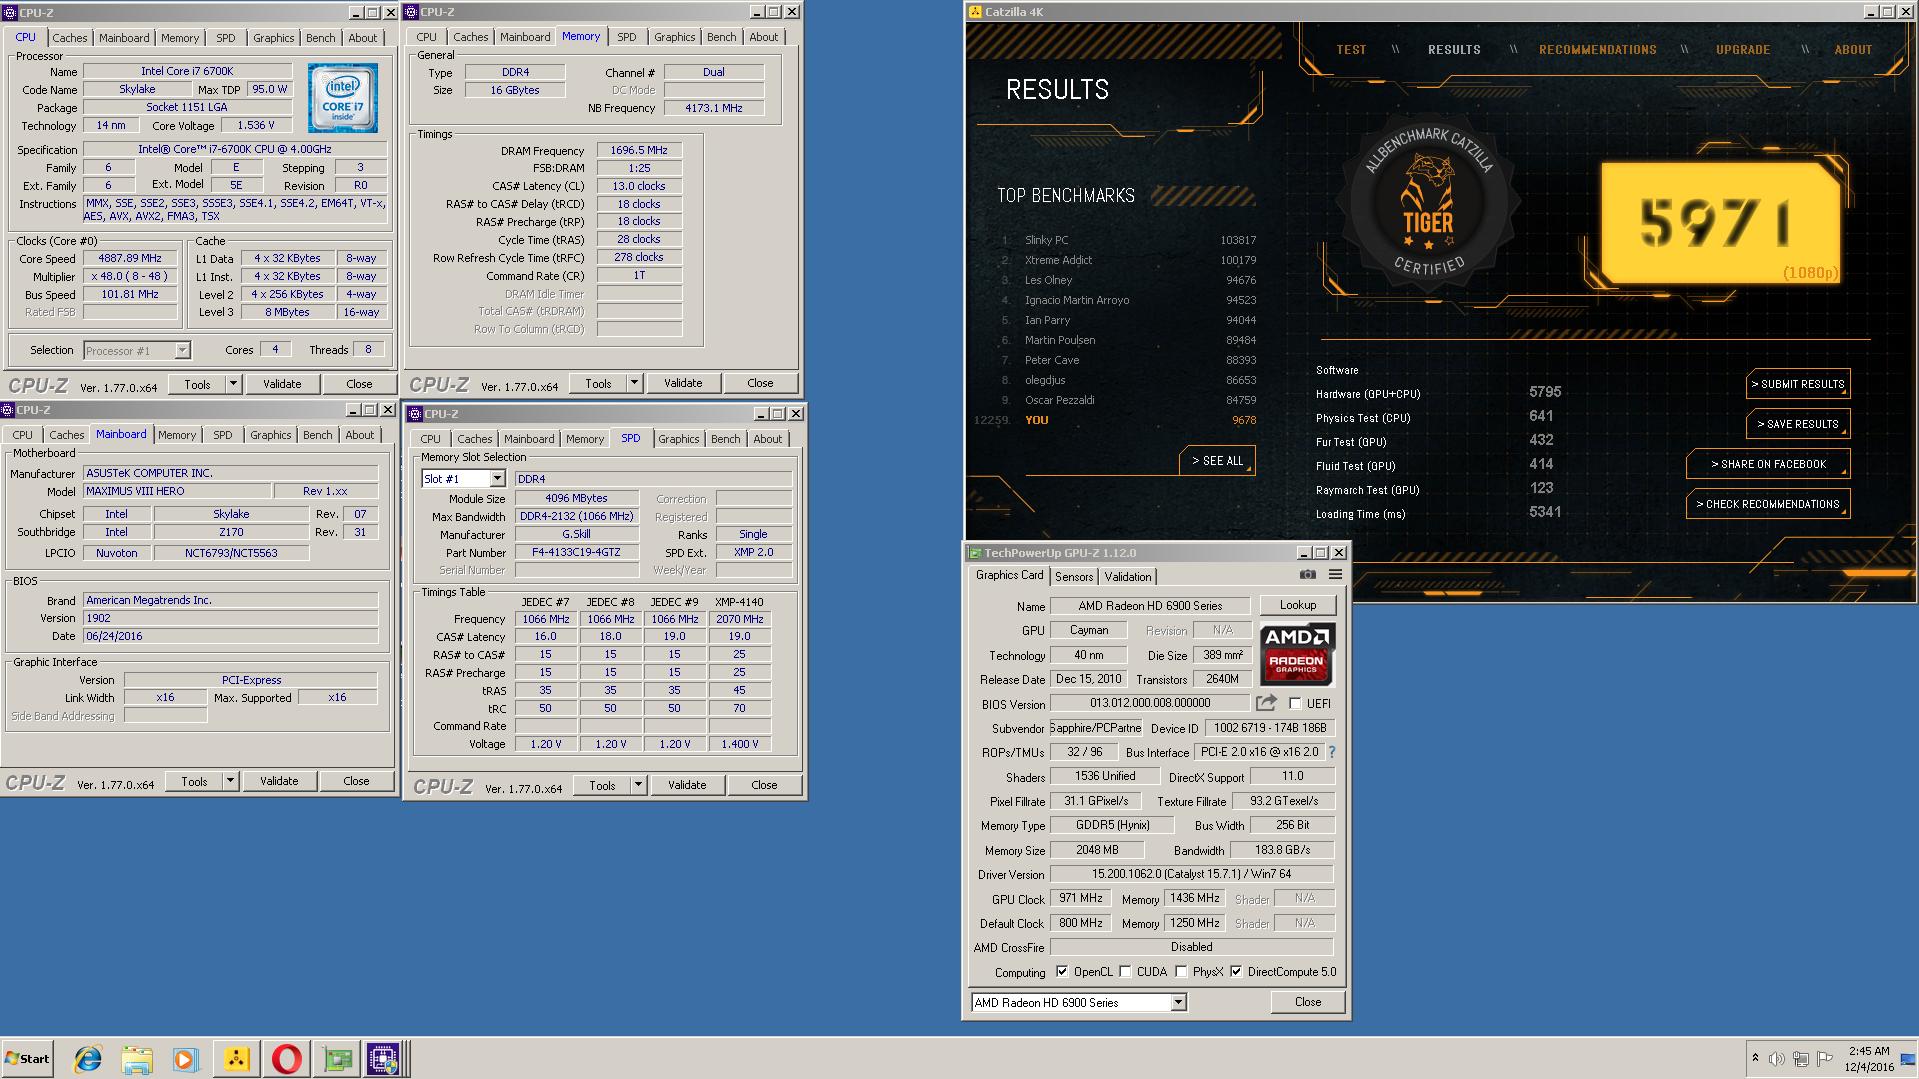The width and height of the screenshot is (1919, 1079).
Task: Click the volume speaker tray icon
Action: (x=1776, y=1059)
